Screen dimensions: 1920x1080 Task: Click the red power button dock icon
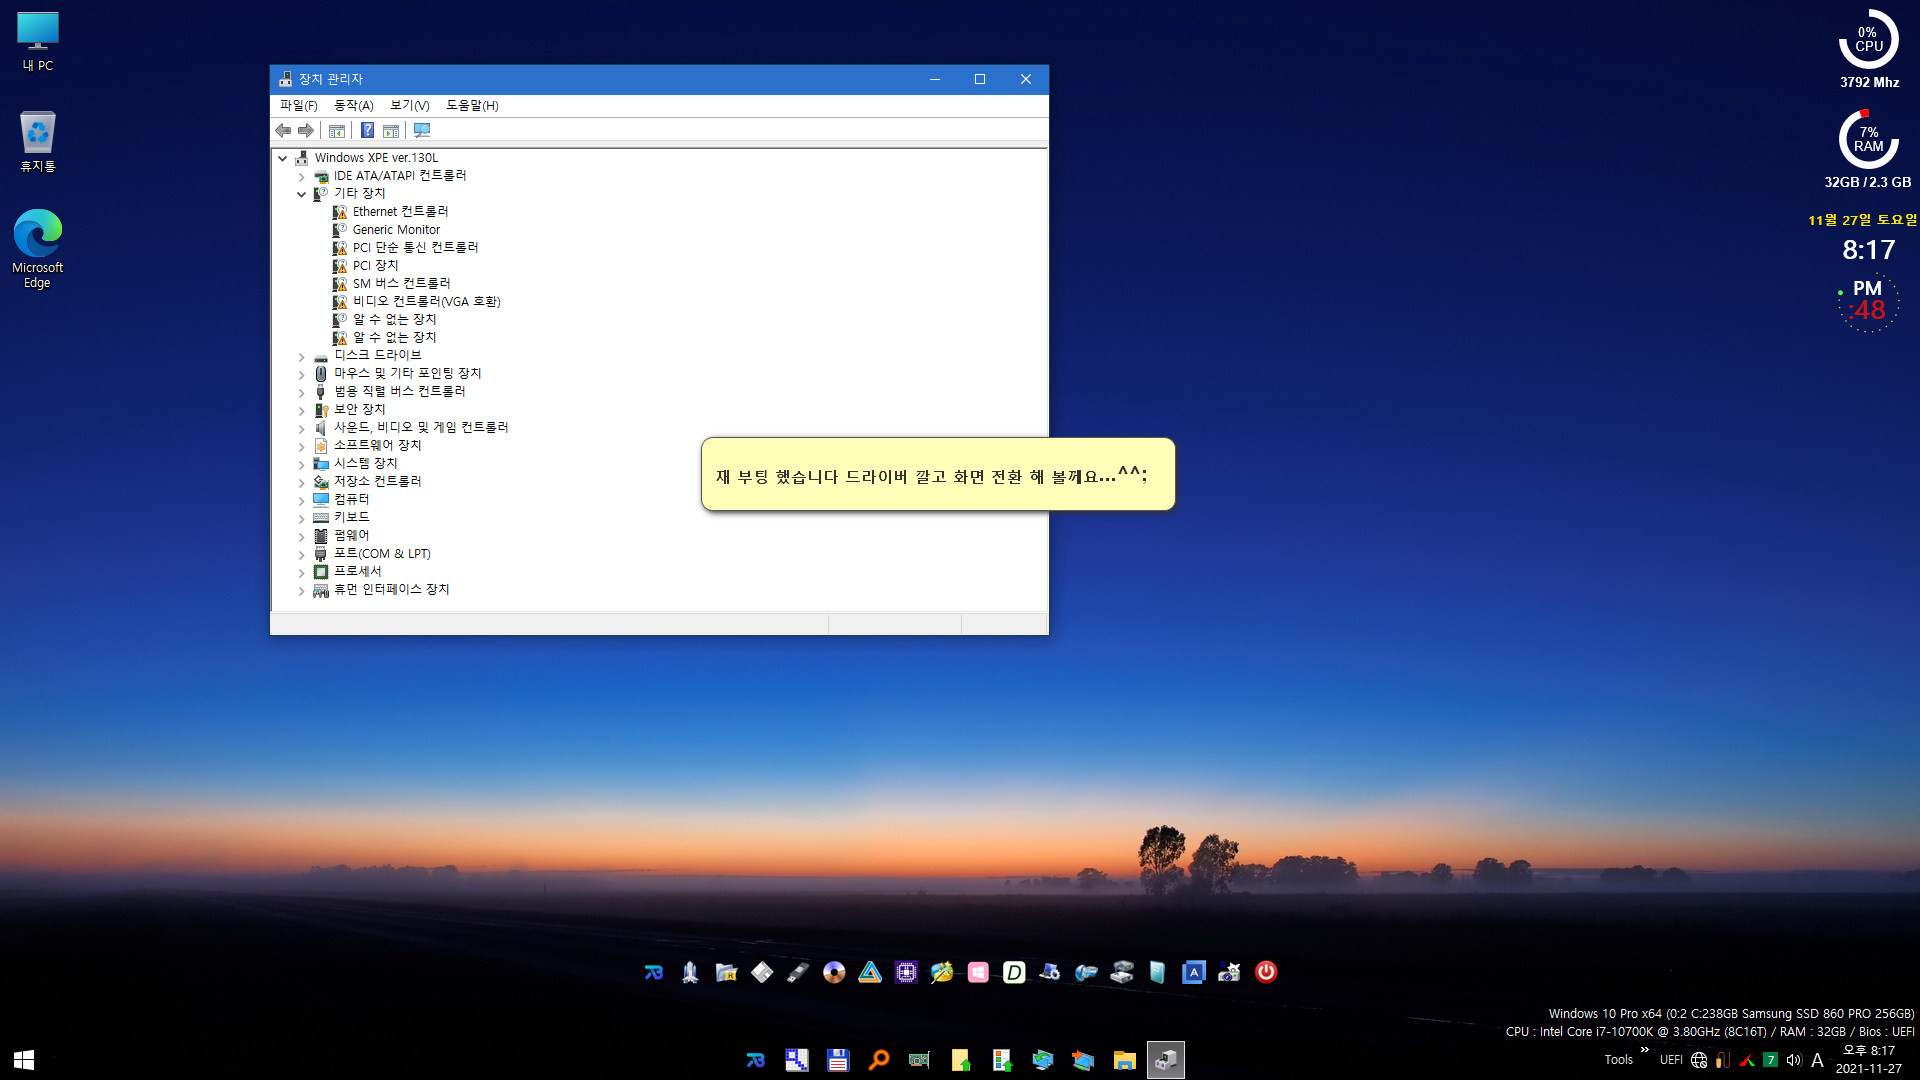(x=1266, y=972)
